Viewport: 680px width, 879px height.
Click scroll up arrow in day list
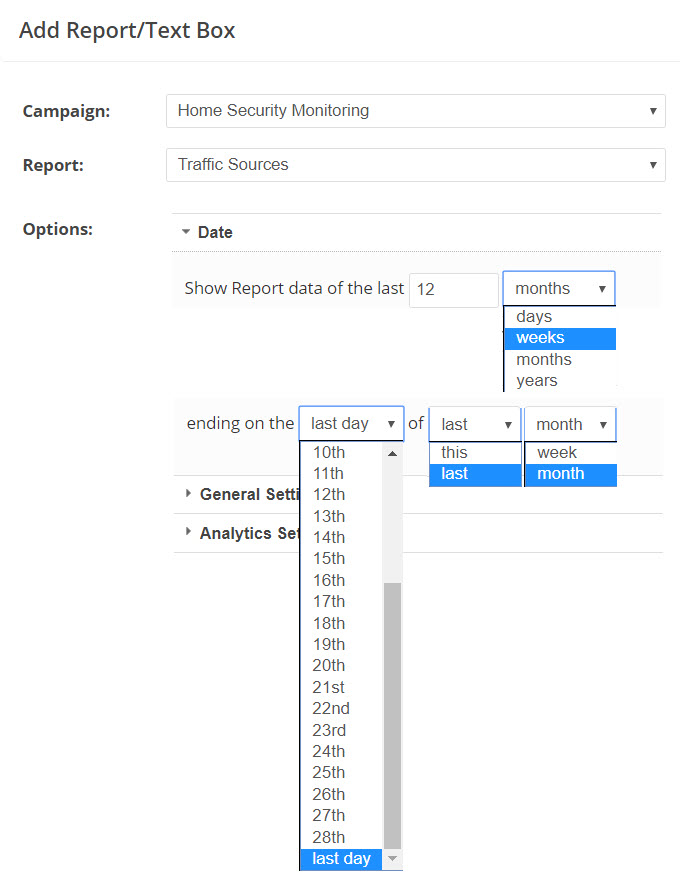pos(392,454)
